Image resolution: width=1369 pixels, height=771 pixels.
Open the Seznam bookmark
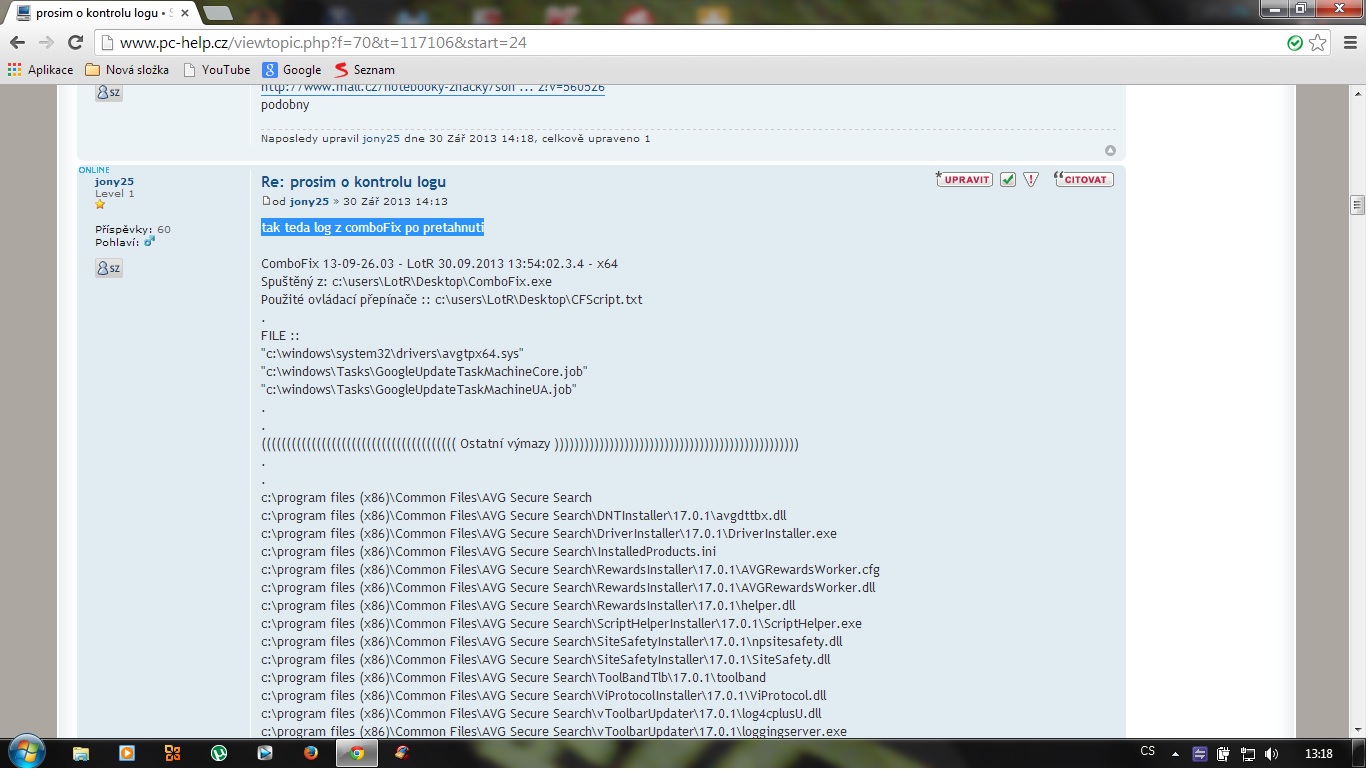tap(364, 70)
